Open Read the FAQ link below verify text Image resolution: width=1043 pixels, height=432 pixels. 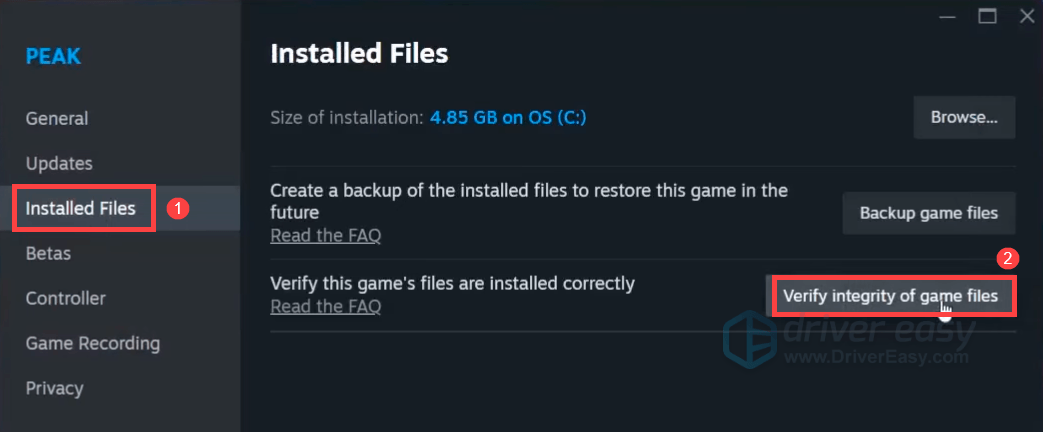pos(325,306)
